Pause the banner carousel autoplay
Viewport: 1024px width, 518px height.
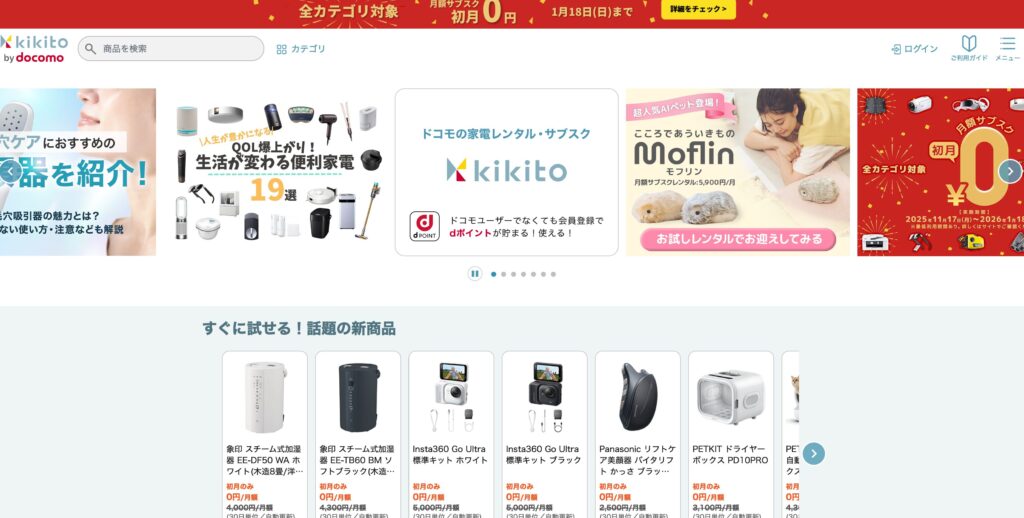click(475, 274)
